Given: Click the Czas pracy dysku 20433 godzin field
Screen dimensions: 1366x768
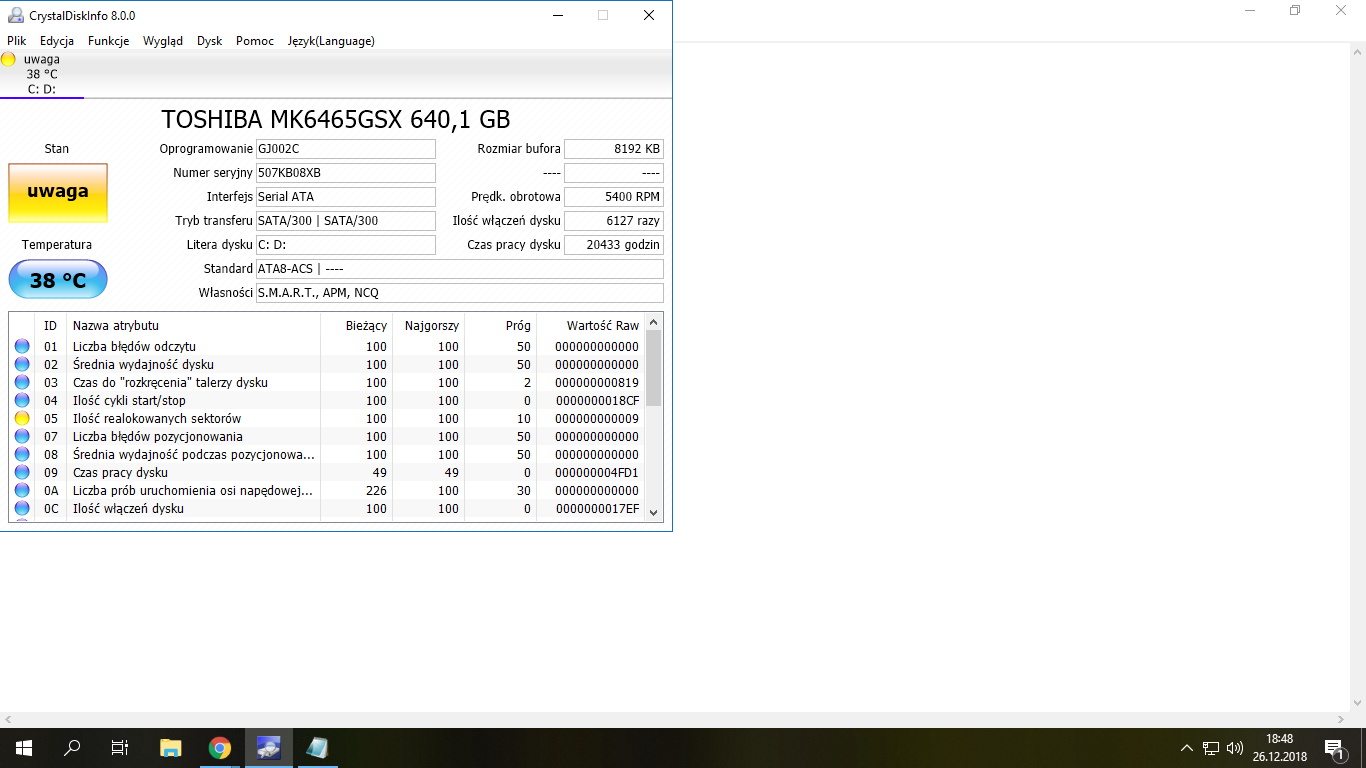Looking at the screenshot, I should pos(614,245).
